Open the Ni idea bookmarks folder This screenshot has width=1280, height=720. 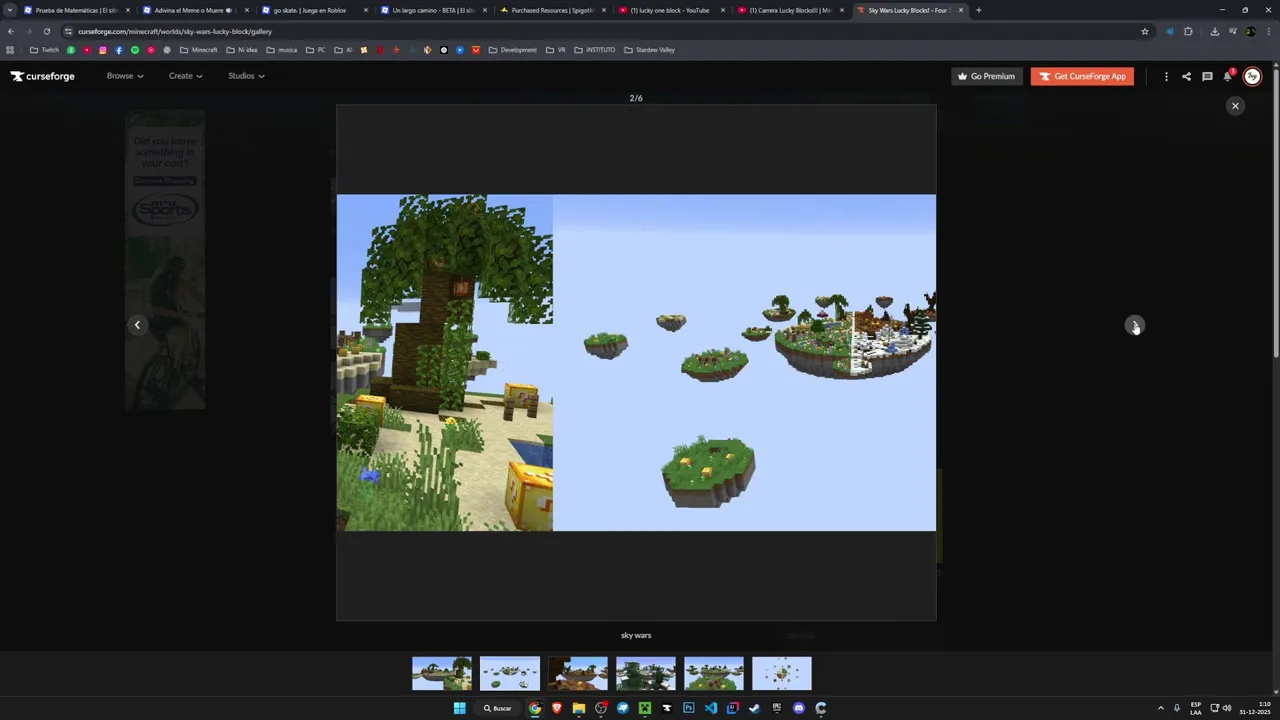tap(242, 50)
